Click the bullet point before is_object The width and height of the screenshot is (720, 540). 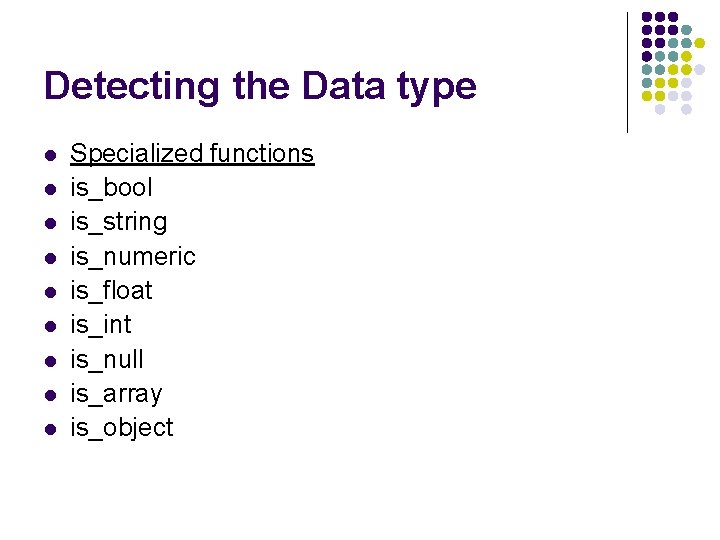[x=50, y=429]
